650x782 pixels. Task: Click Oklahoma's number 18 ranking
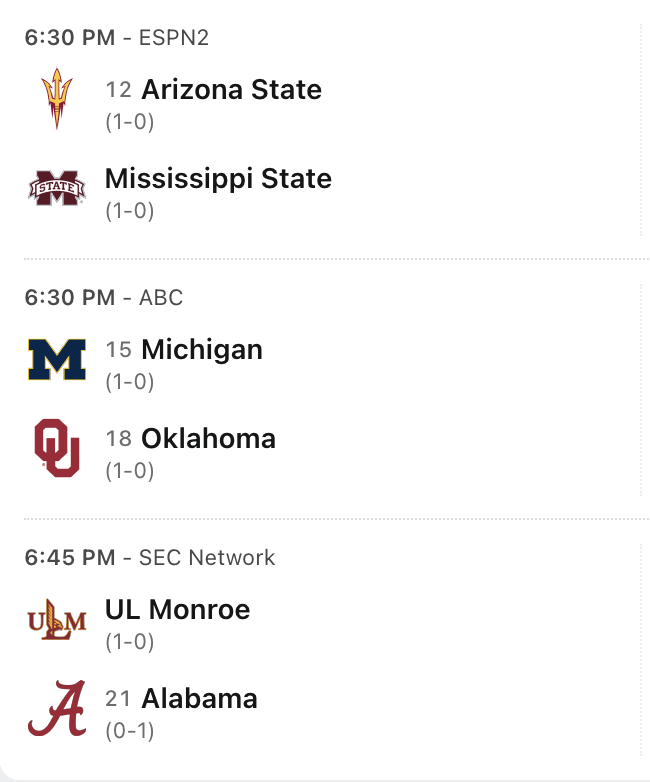coord(119,439)
